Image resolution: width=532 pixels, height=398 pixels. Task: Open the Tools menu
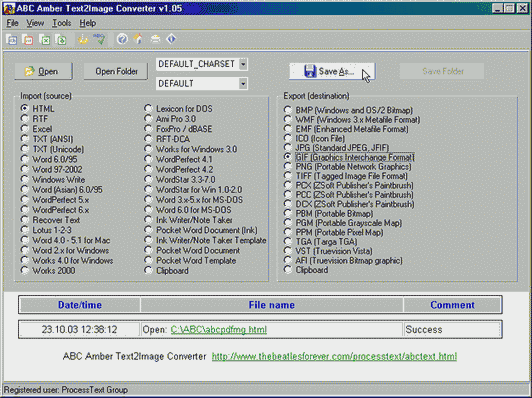point(61,23)
